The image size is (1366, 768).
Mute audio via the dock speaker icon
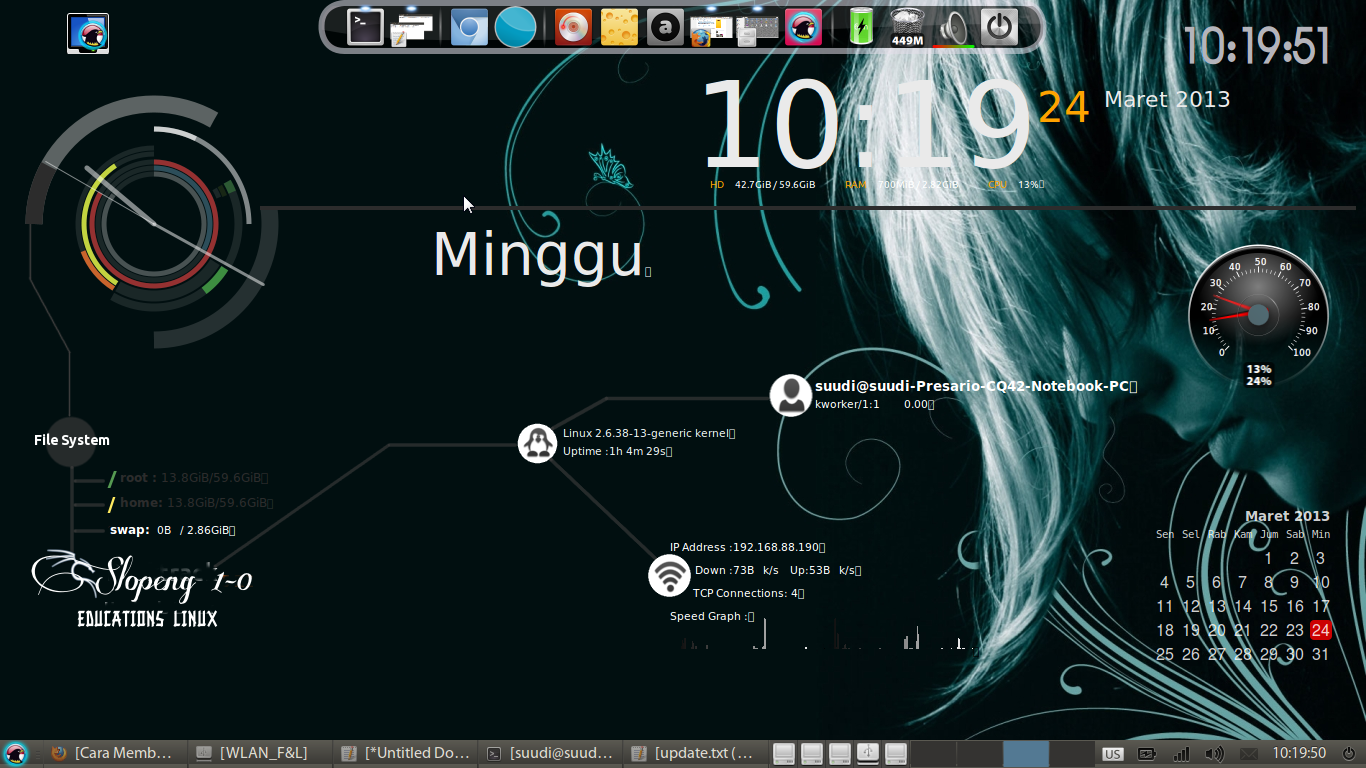pyautogui.click(x=952, y=27)
